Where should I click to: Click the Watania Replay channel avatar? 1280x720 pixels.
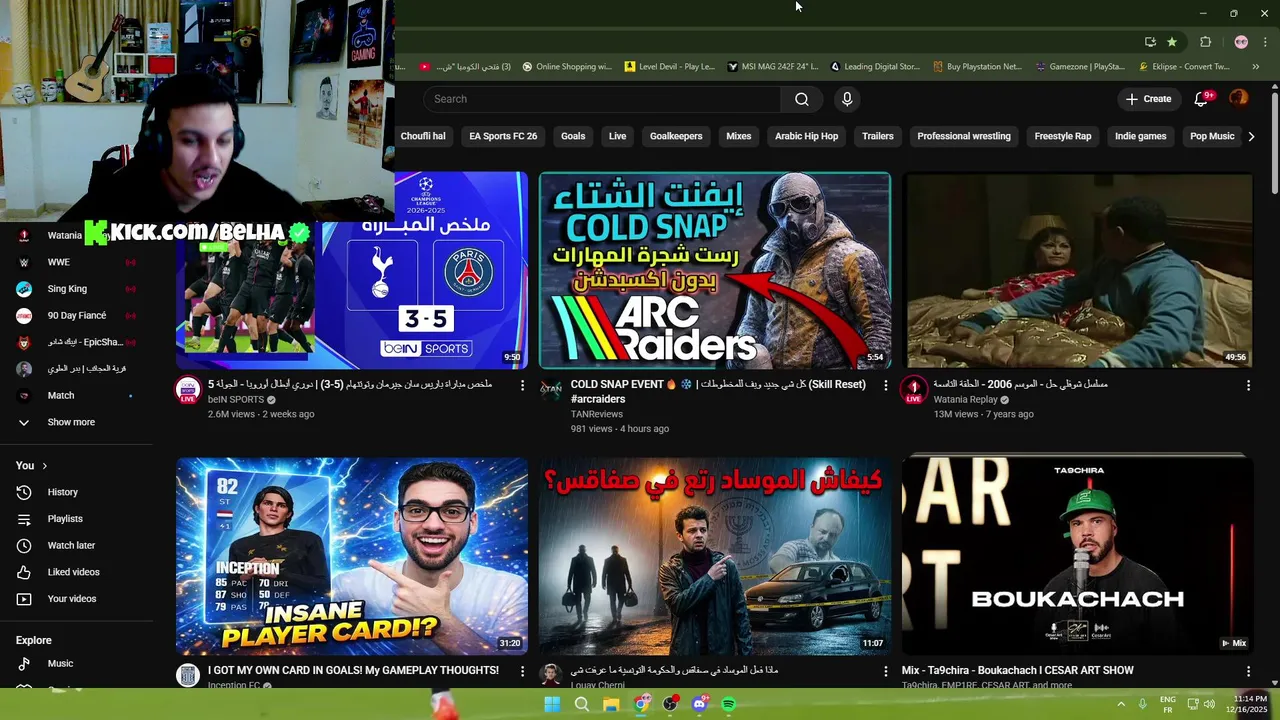tap(914, 390)
